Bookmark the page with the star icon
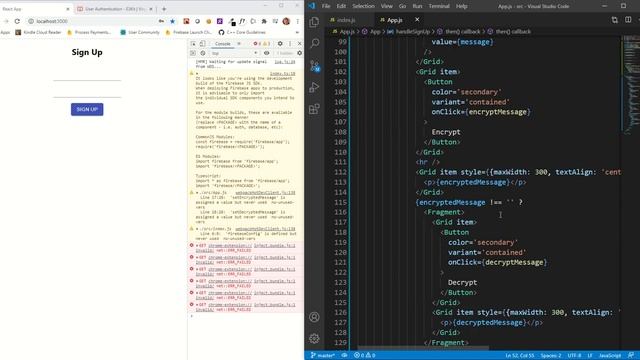The image size is (640, 360). coord(173,21)
